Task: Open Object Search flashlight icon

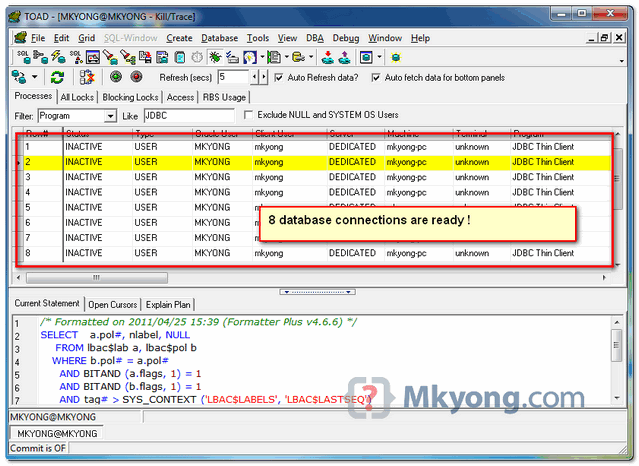Action: tap(110, 57)
